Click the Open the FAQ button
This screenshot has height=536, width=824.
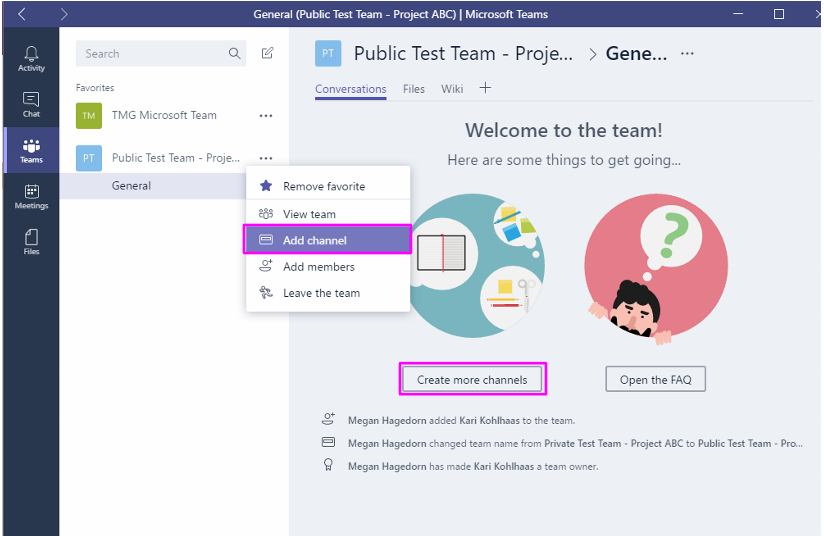coord(655,379)
